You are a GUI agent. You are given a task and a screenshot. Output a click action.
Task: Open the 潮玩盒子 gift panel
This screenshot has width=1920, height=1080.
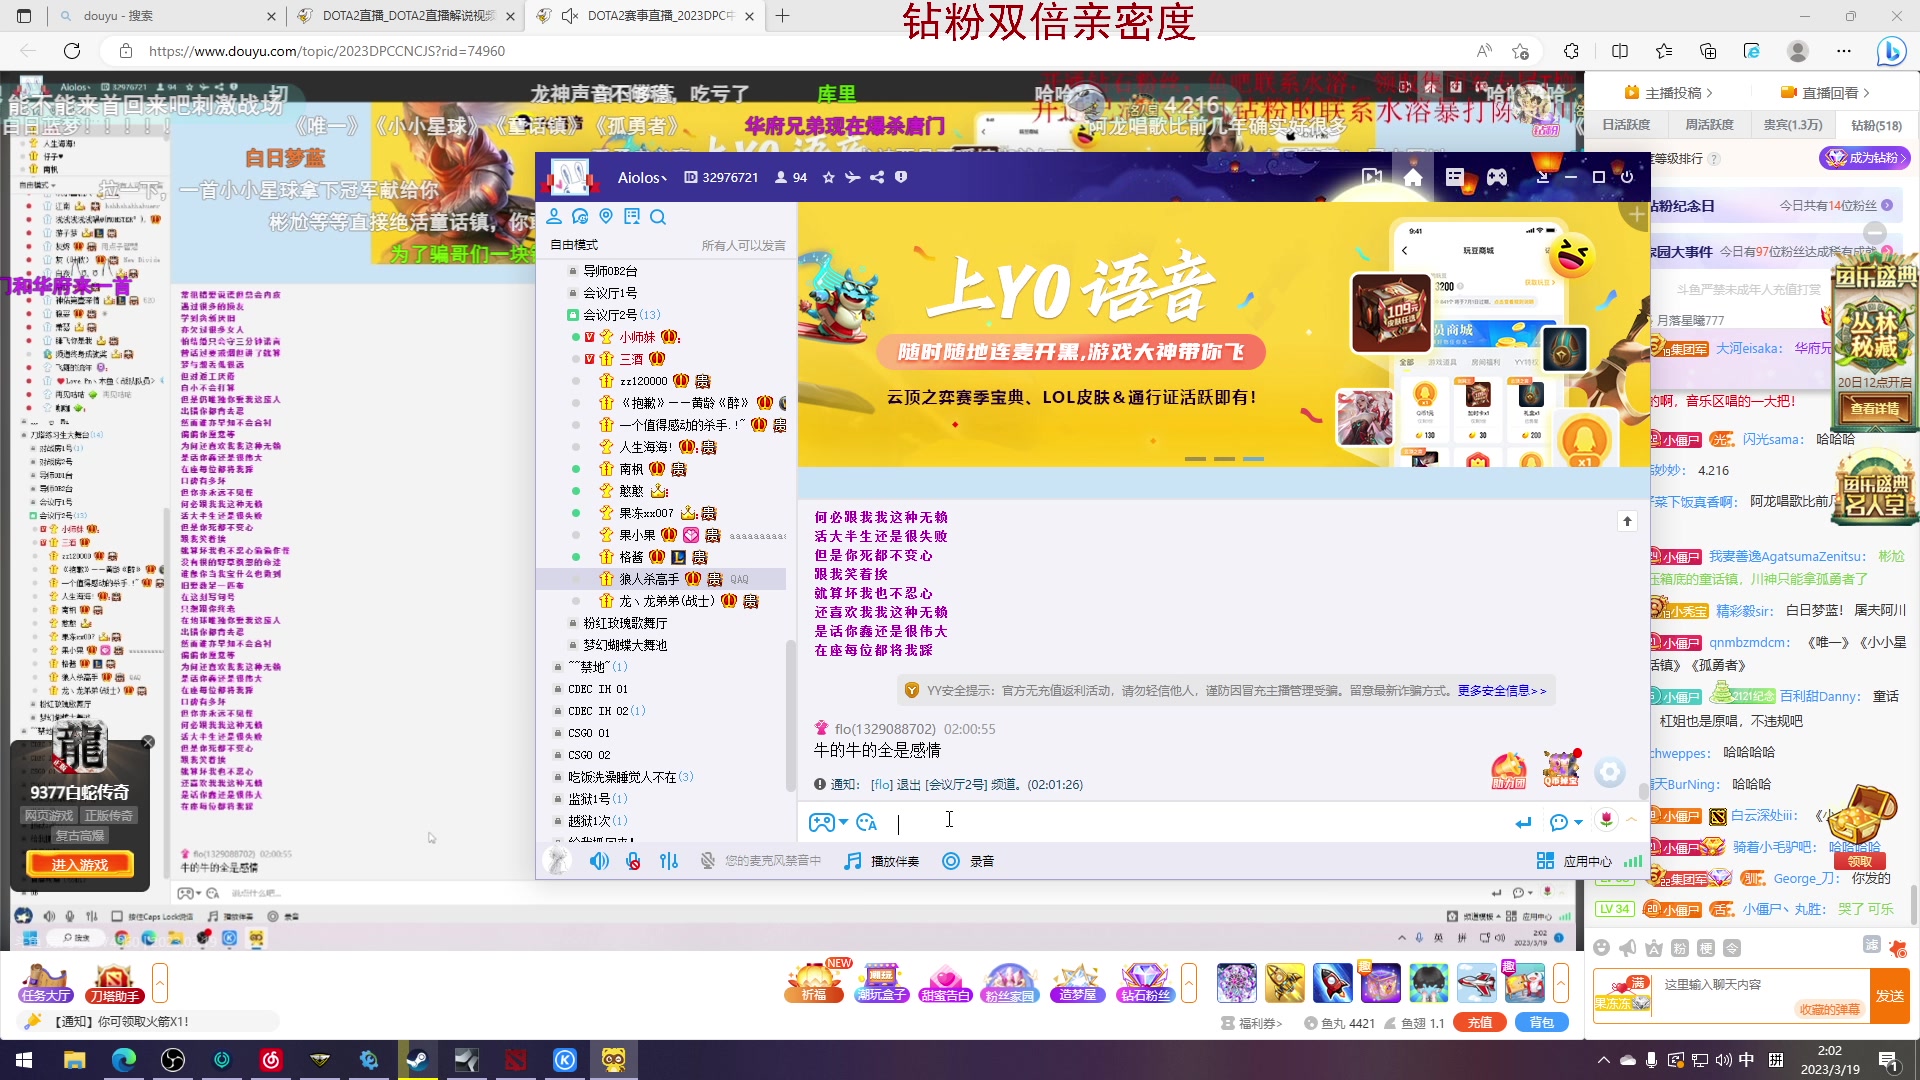(x=881, y=985)
